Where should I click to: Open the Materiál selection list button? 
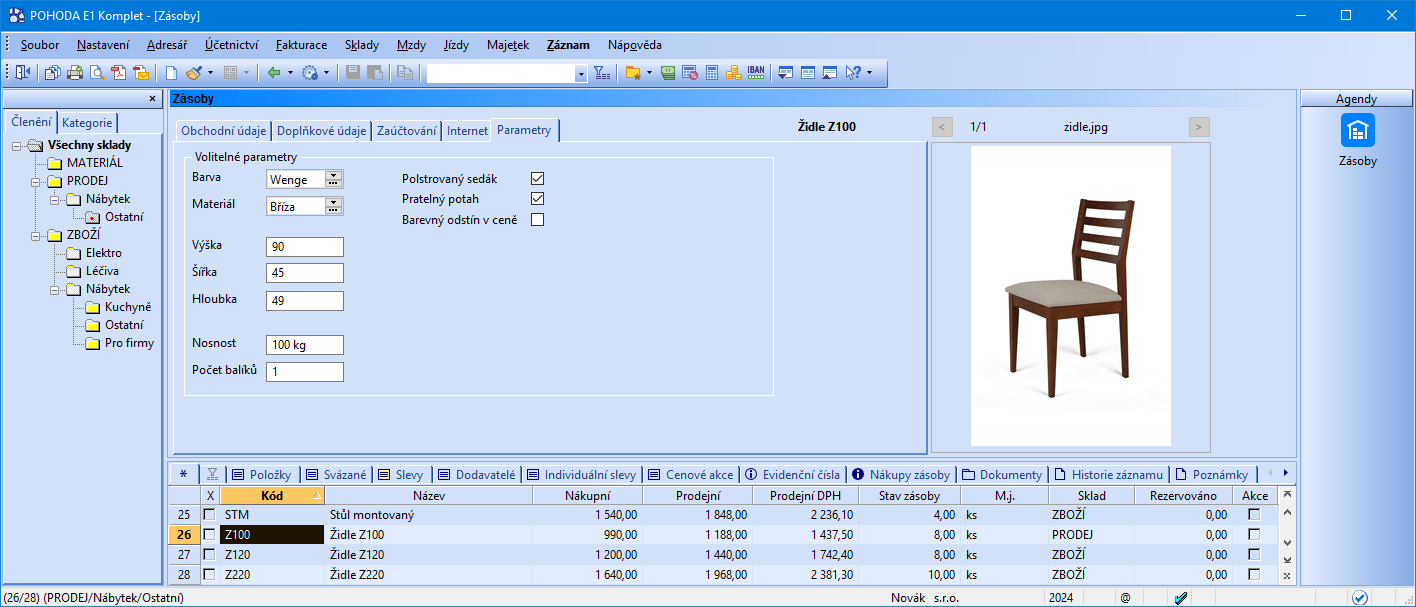click(334, 206)
